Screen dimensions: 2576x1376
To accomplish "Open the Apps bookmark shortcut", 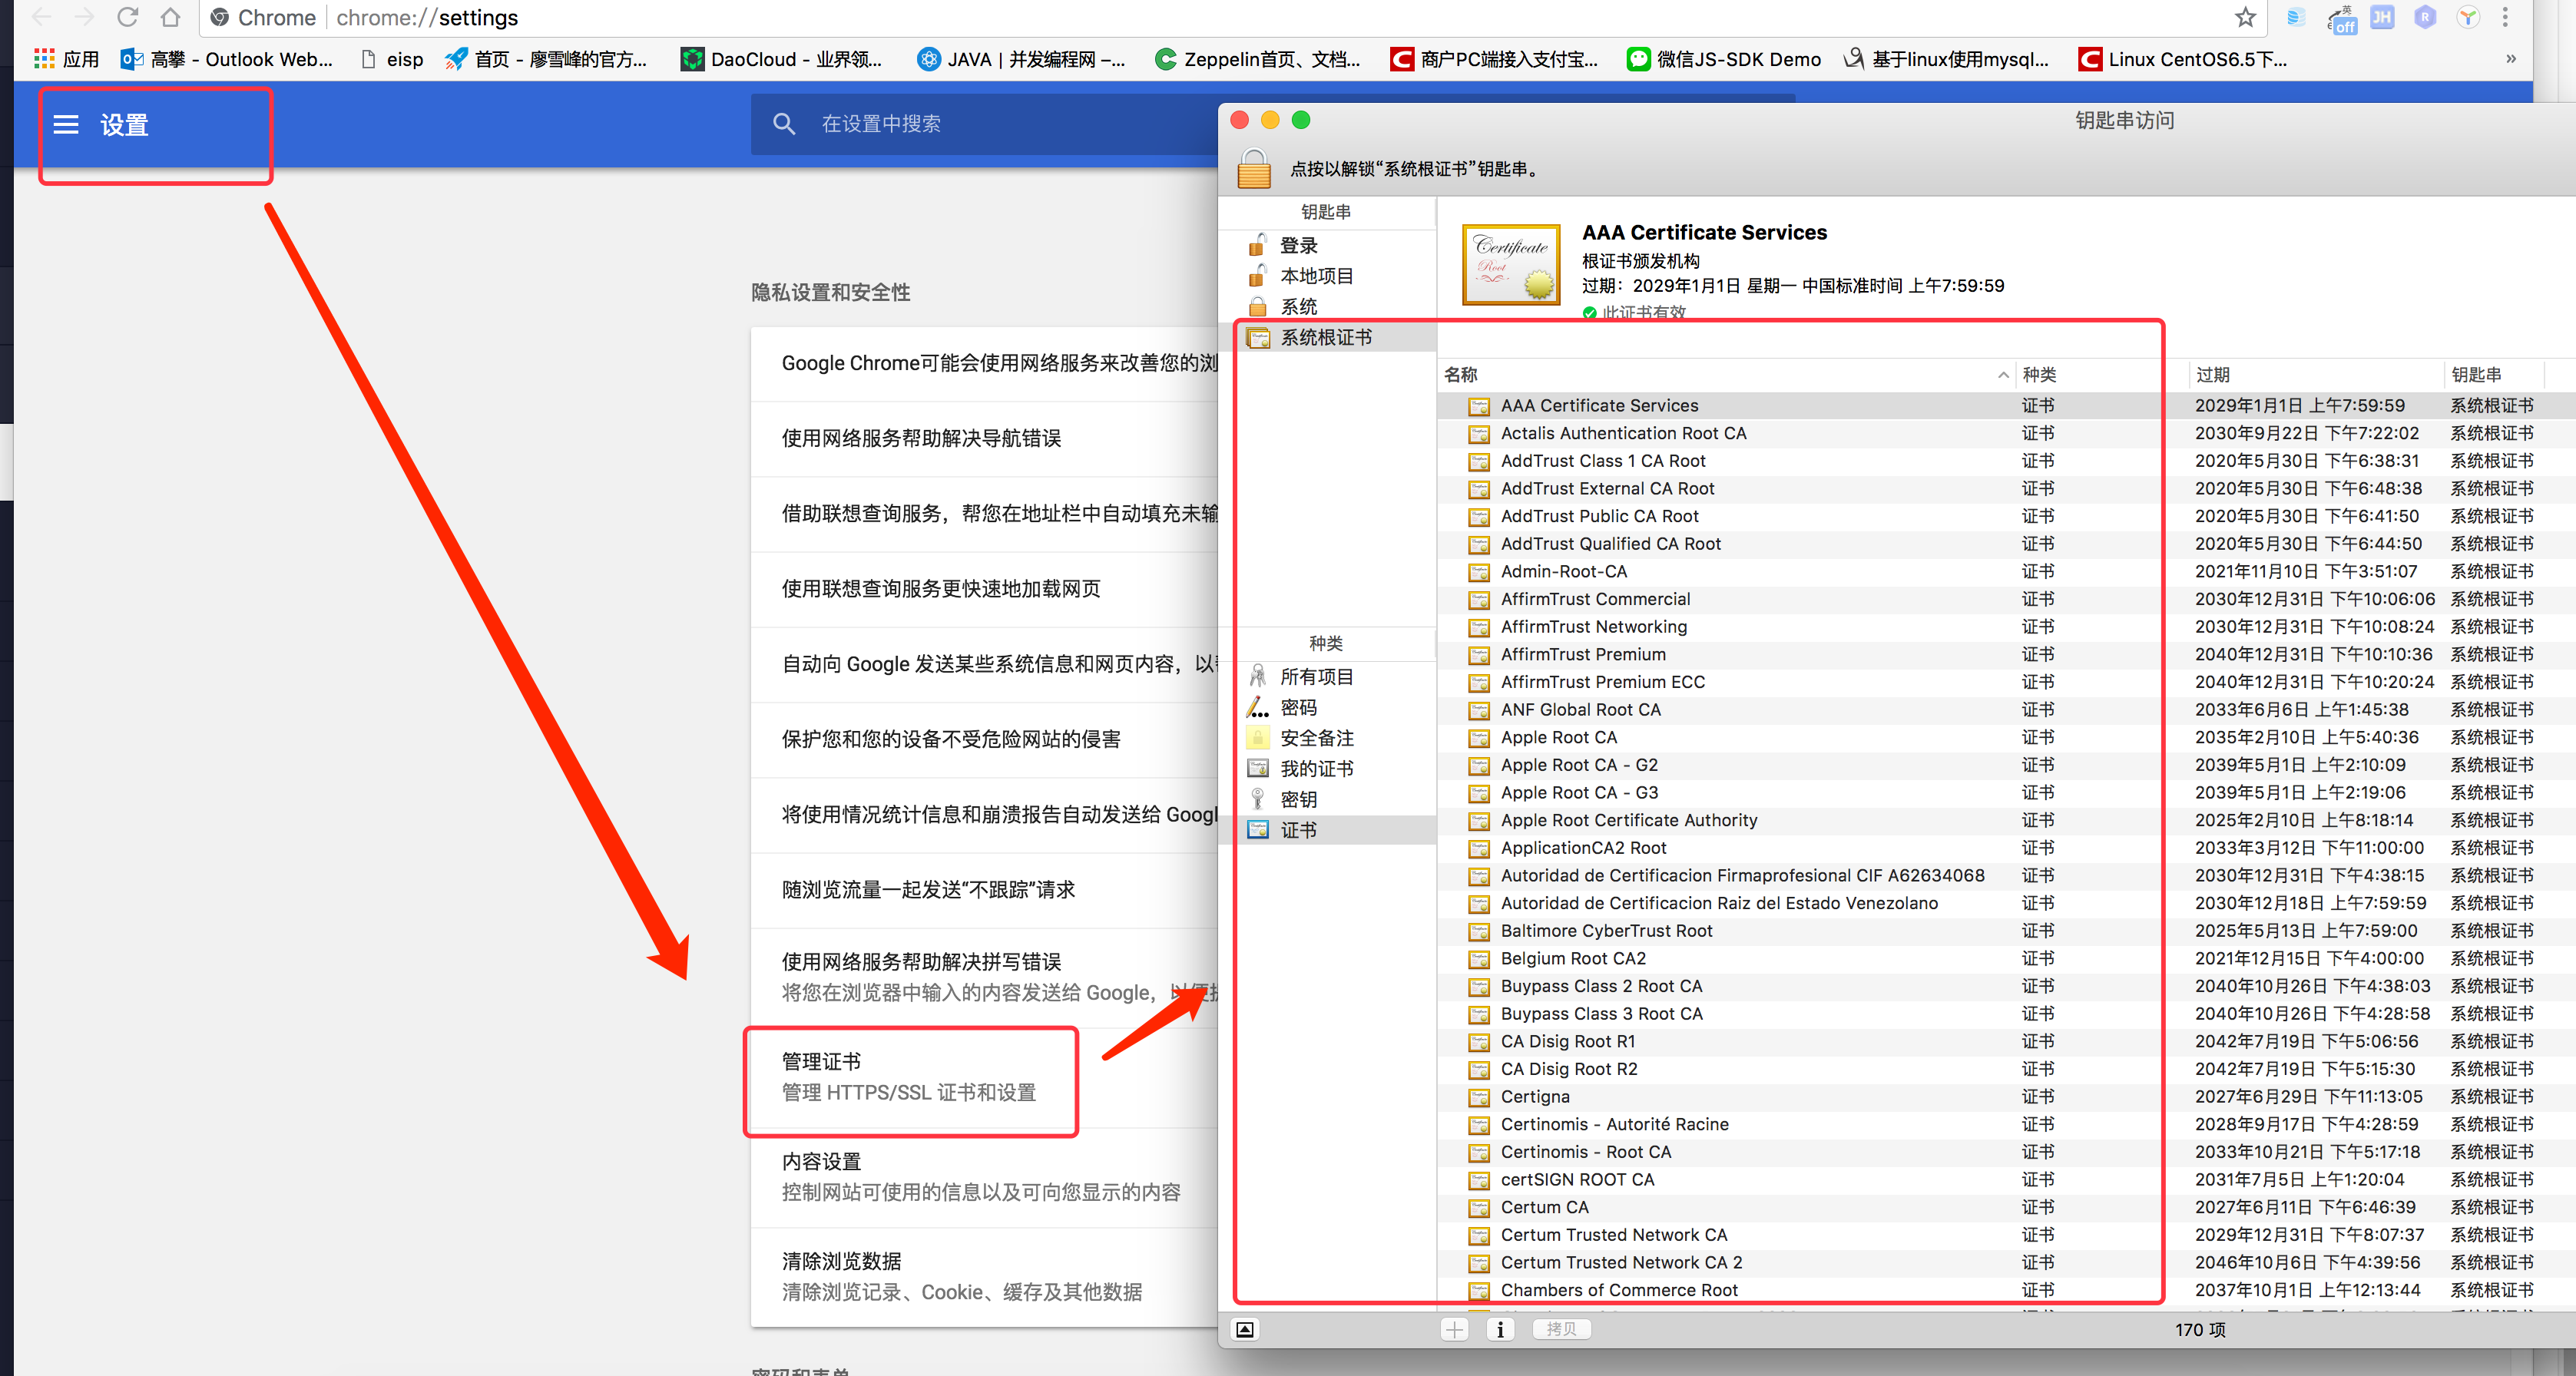I will point(66,59).
